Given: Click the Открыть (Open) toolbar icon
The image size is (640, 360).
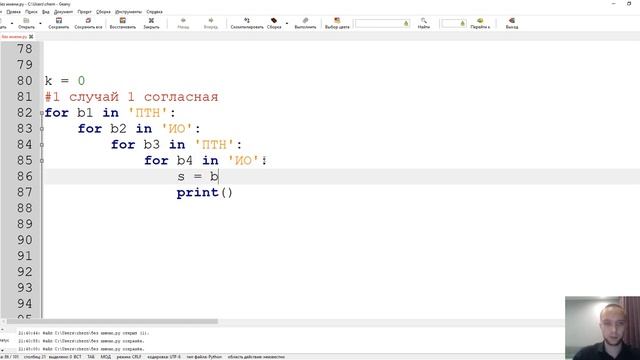Looking at the screenshot, I should coord(27,23).
